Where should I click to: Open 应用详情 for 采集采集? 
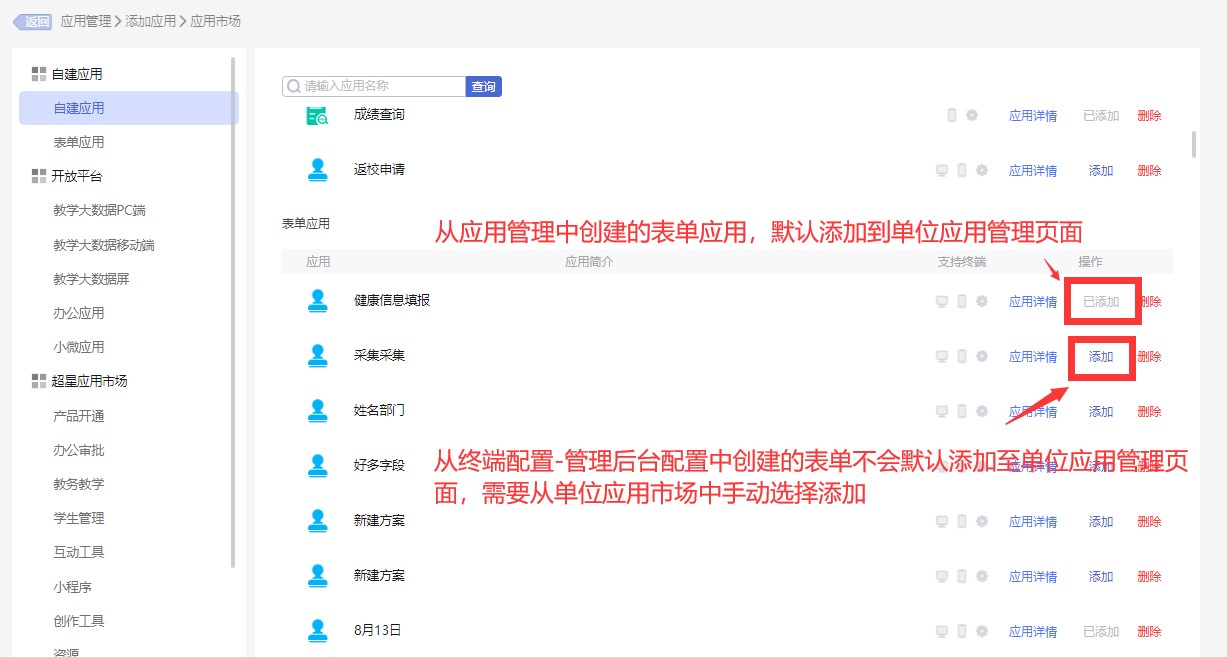pyautogui.click(x=1033, y=357)
